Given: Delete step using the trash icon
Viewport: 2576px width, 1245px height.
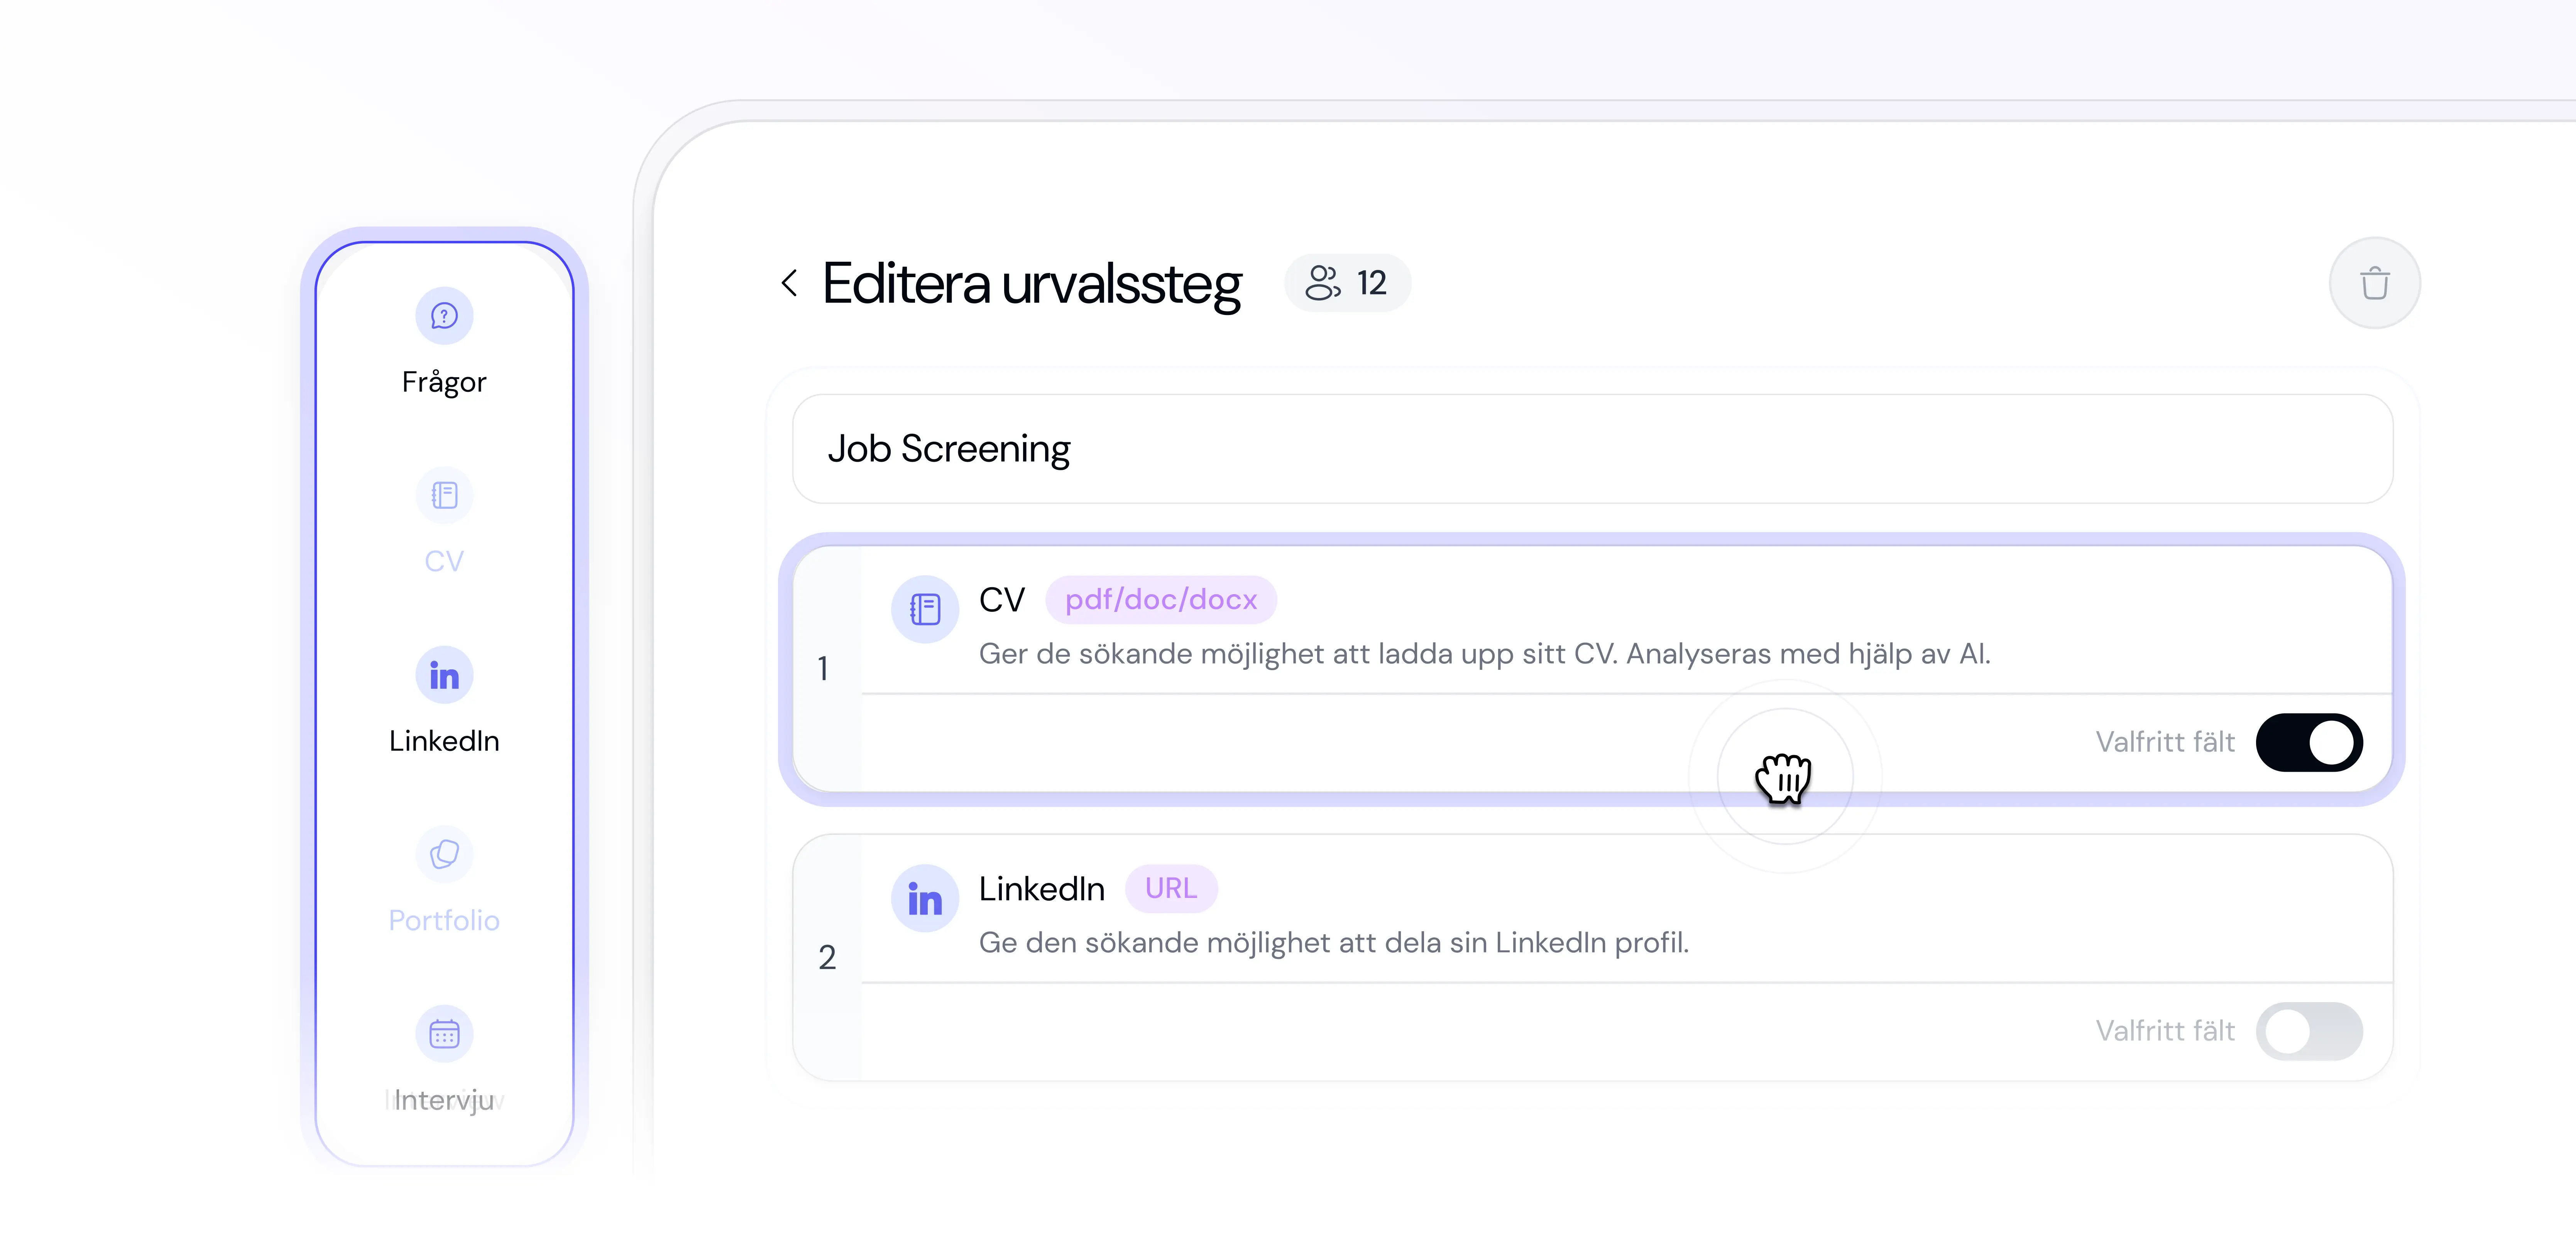Looking at the screenshot, I should [x=2374, y=283].
